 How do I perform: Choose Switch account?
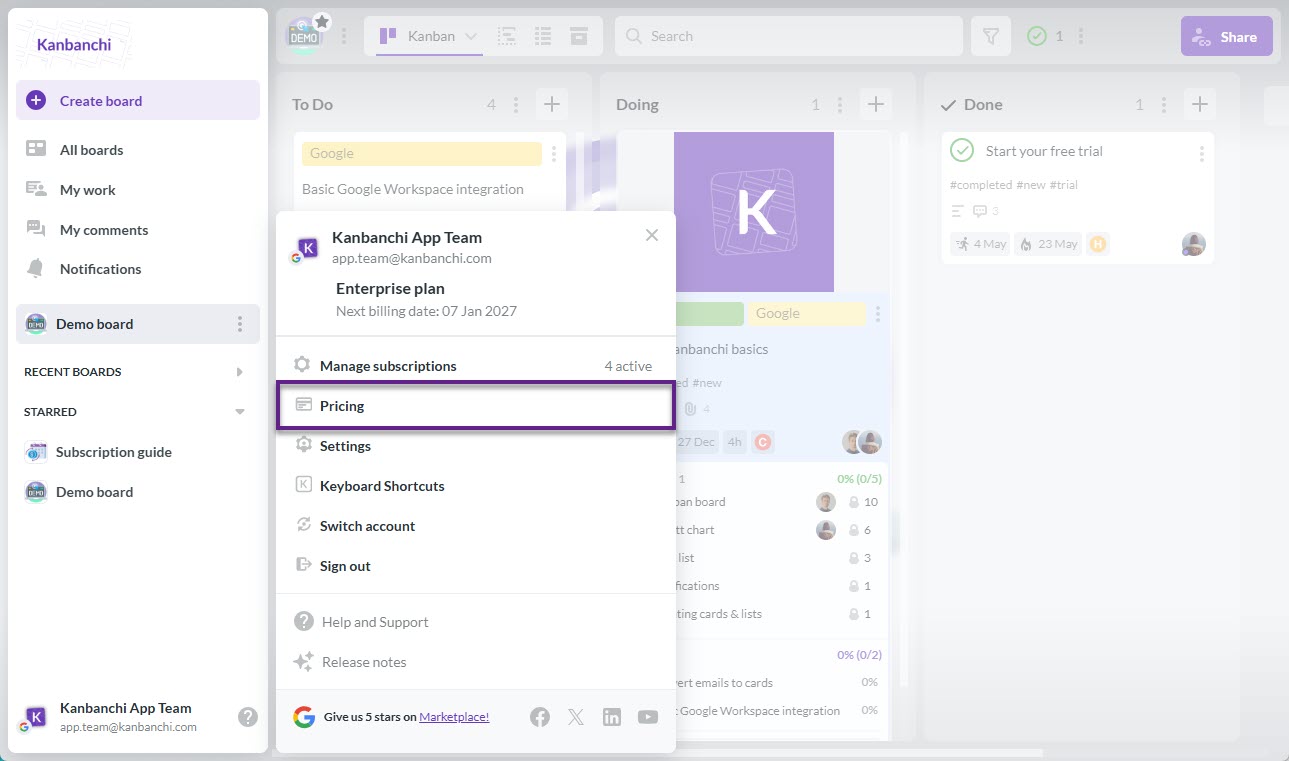click(476, 526)
